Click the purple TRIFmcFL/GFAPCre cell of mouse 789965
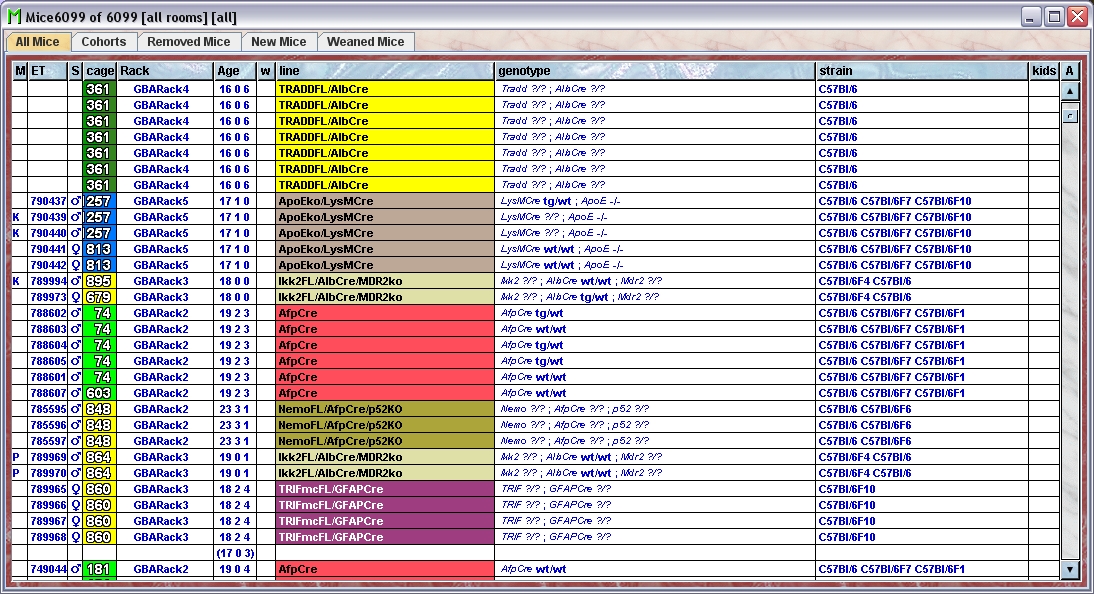The height and width of the screenshot is (594, 1094). pyautogui.click(x=385, y=489)
